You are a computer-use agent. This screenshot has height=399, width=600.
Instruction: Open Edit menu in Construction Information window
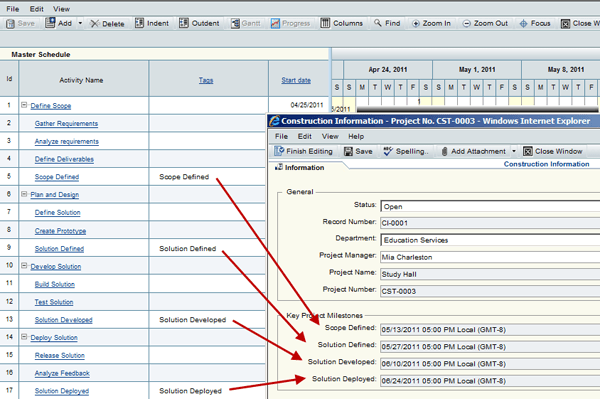point(305,136)
